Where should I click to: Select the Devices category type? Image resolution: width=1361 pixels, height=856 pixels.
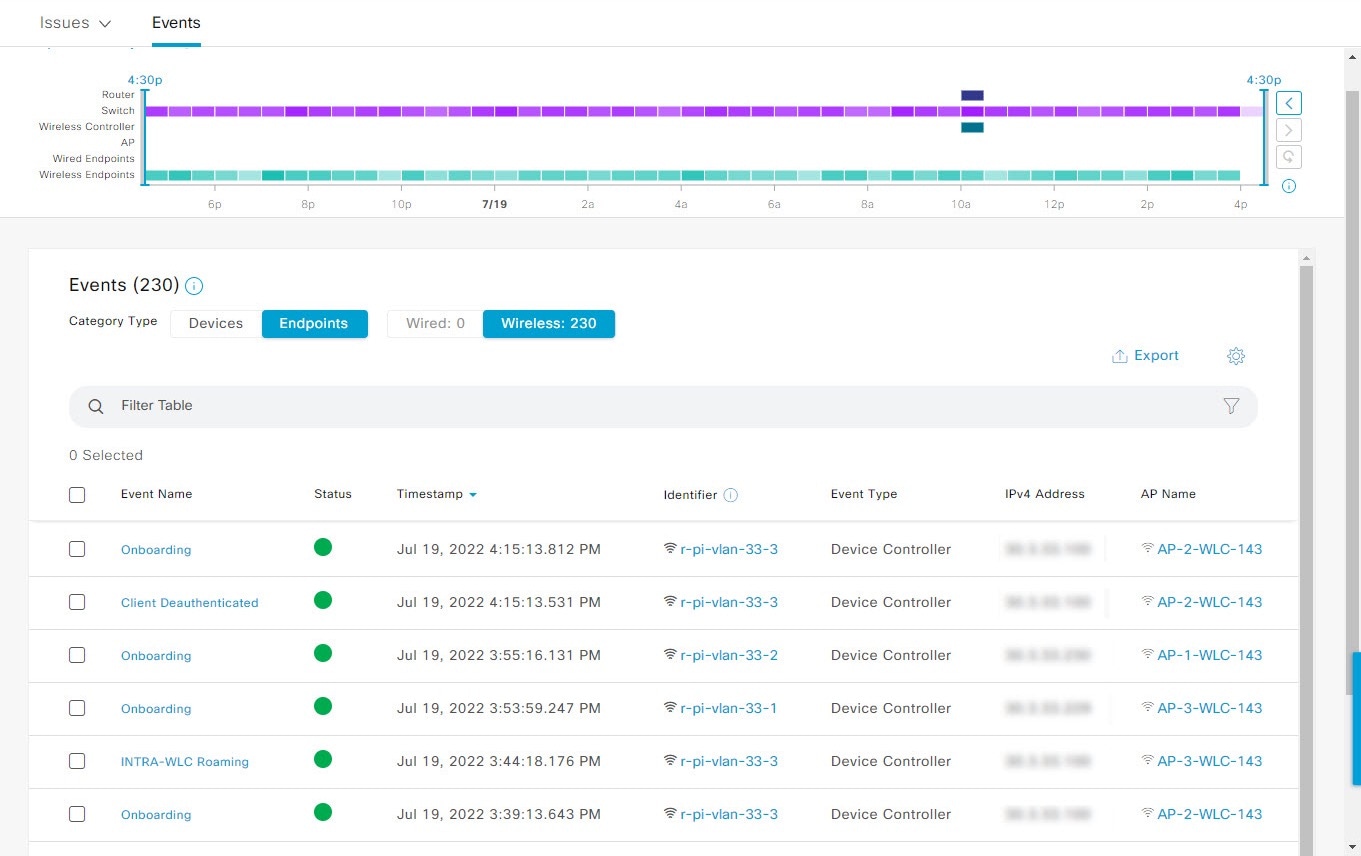(x=216, y=323)
